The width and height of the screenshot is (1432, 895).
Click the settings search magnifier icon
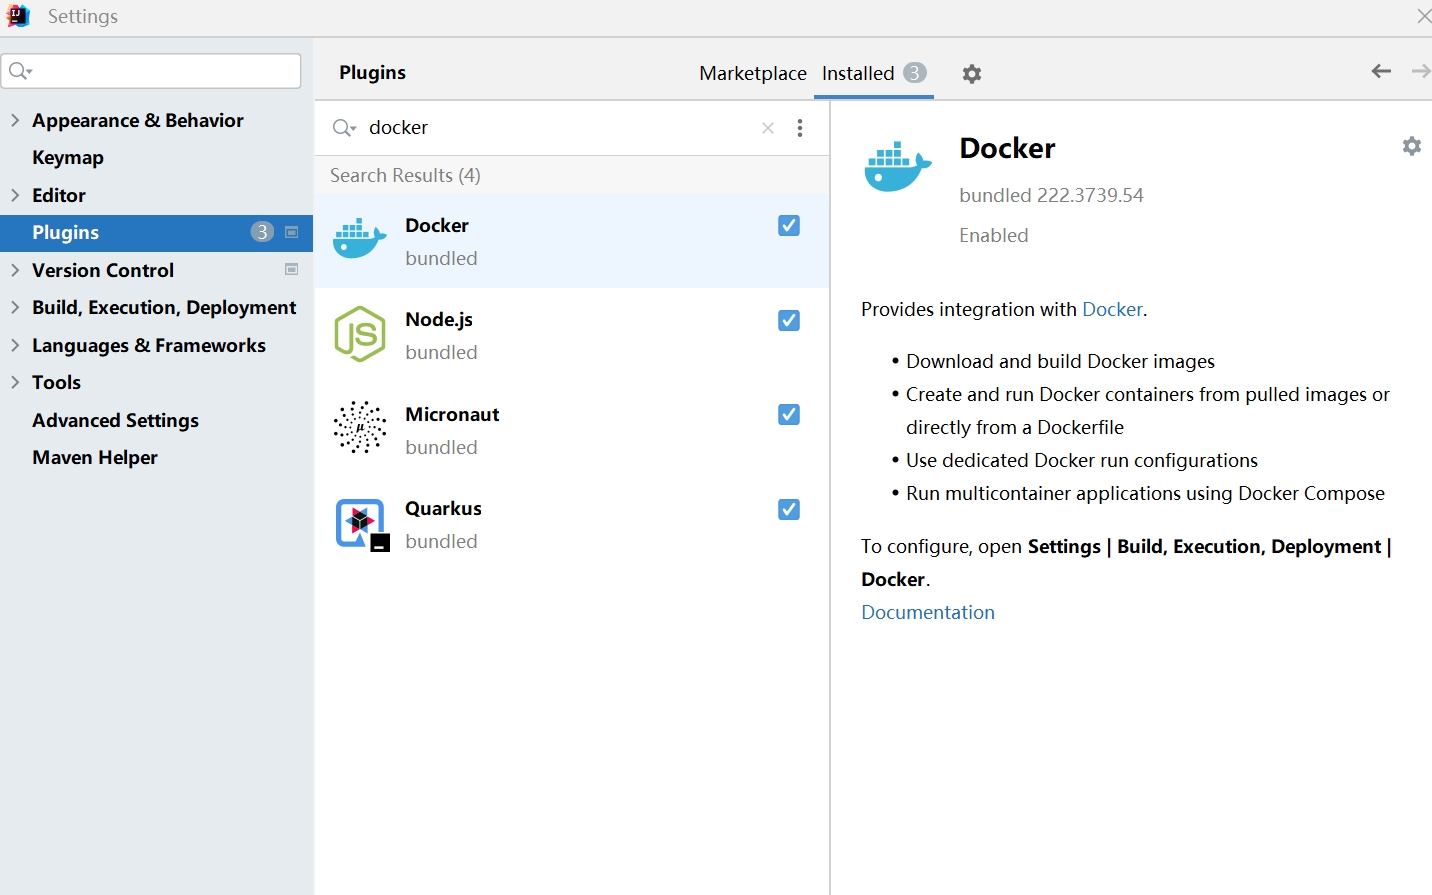[20, 71]
